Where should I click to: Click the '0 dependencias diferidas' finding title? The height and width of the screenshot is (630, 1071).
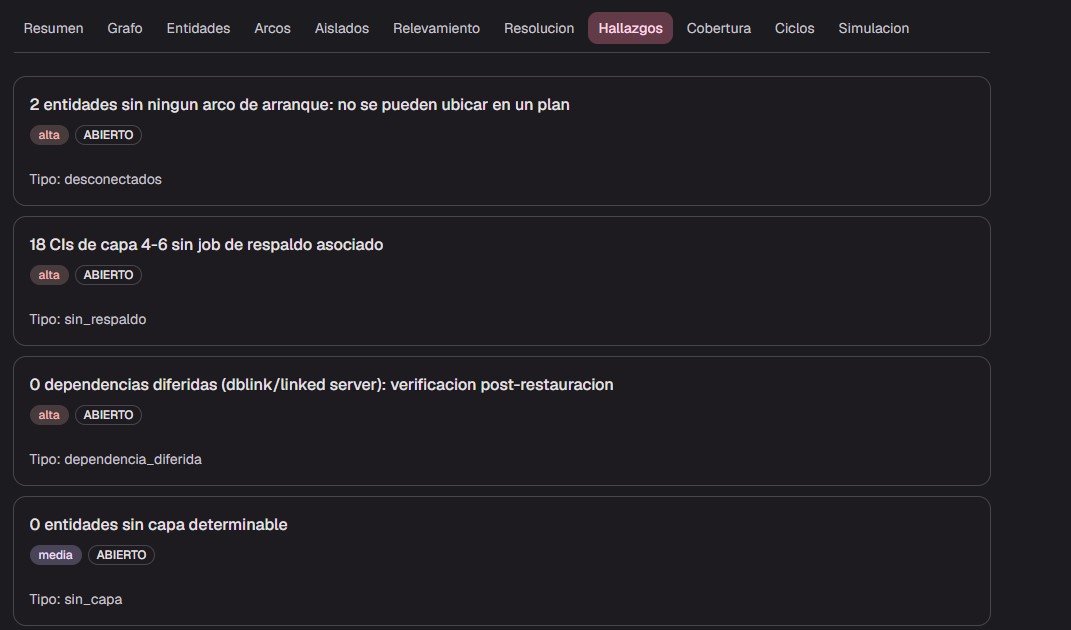click(321, 385)
